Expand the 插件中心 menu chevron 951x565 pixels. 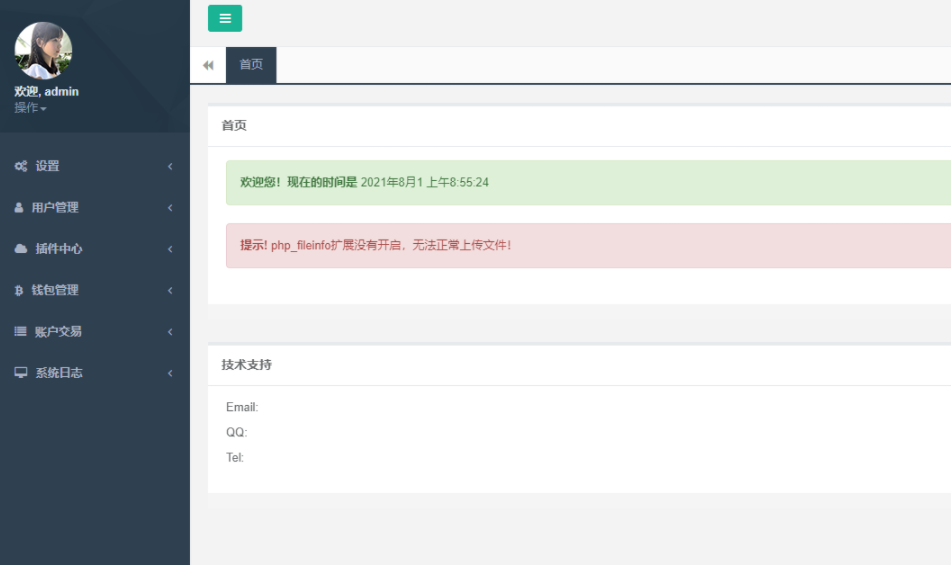170,249
